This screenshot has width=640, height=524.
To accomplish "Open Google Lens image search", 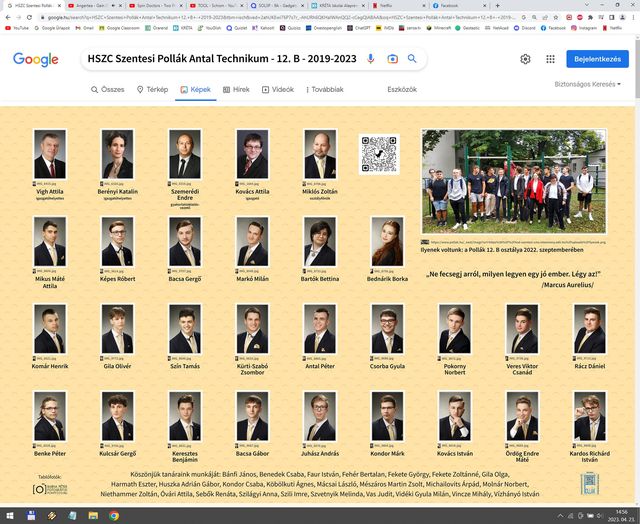I will [x=393, y=60].
